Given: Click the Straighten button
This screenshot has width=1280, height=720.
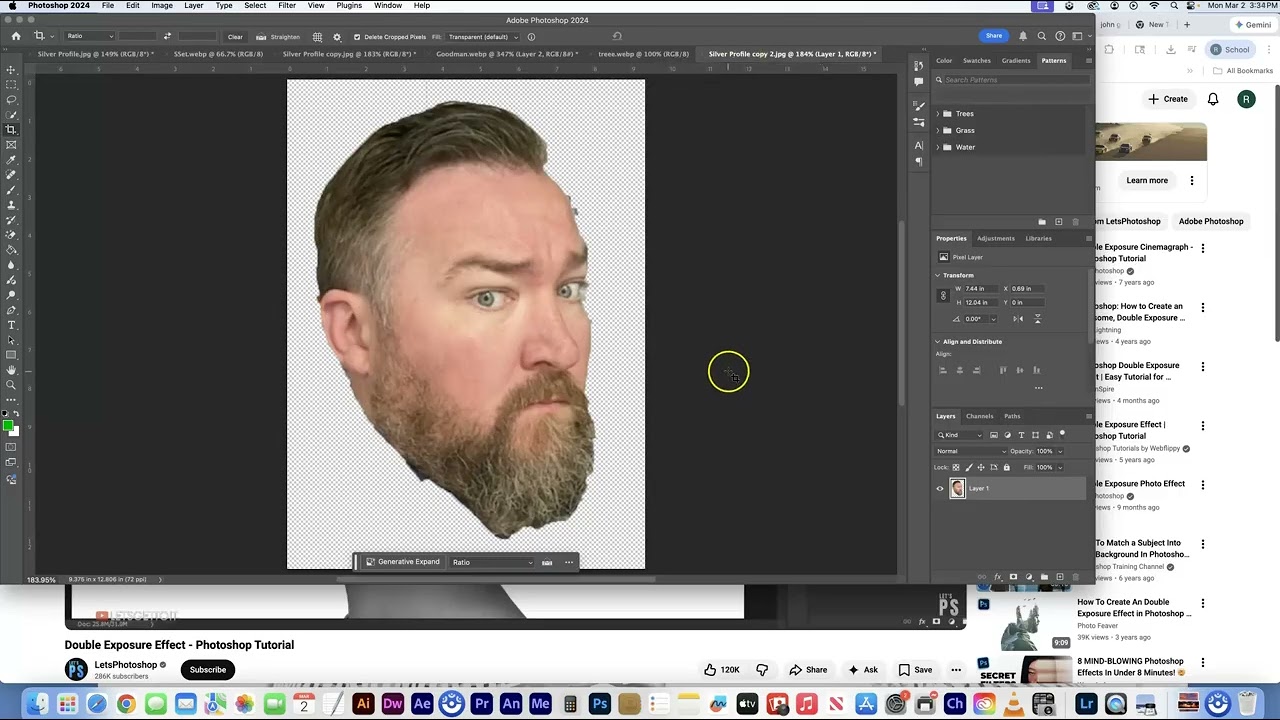Looking at the screenshot, I should click(x=279, y=37).
